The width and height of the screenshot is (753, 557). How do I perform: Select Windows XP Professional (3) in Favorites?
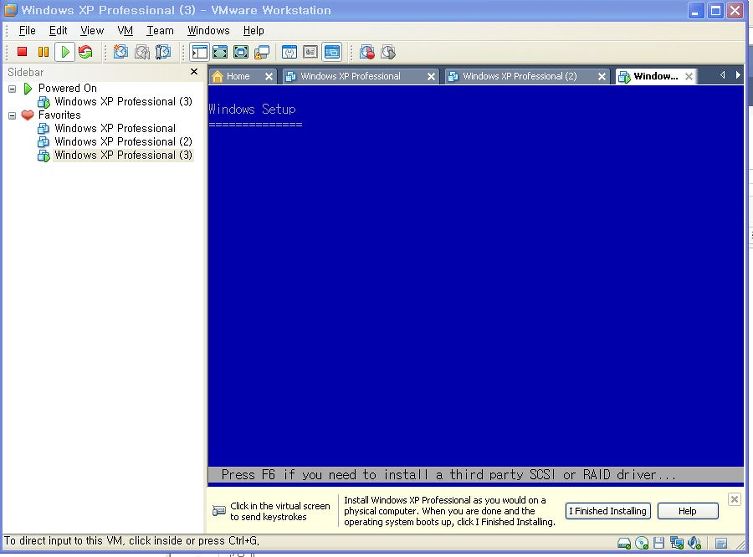pyautogui.click(x=123, y=156)
